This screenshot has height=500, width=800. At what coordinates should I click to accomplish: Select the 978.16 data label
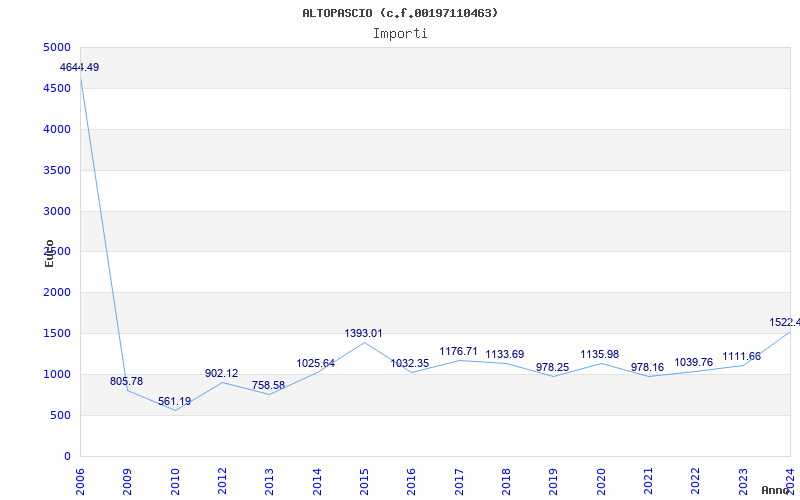click(x=647, y=367)
